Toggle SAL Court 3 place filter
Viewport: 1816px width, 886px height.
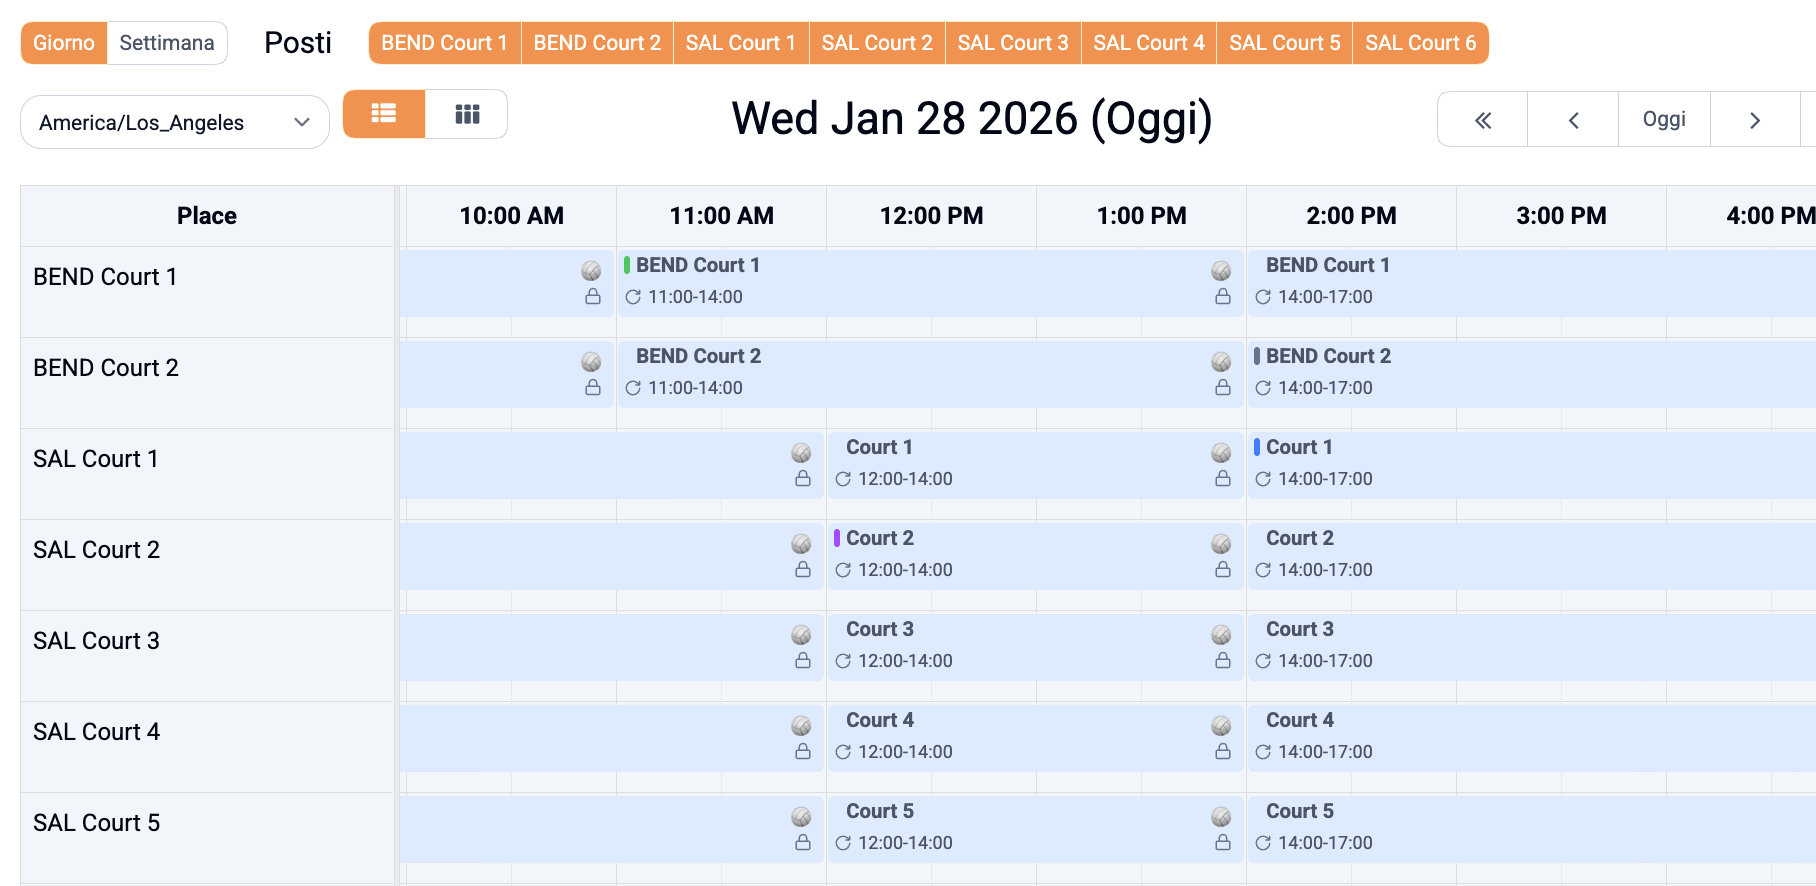pyautogui.click(x=1012, y=43)
